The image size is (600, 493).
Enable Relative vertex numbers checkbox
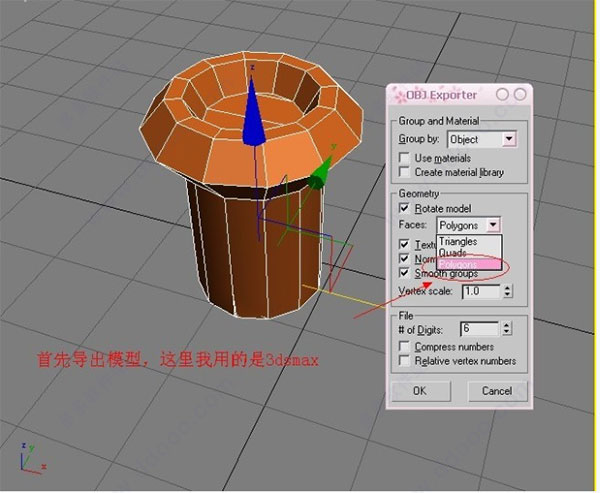pyautogui.click(x=404, y=361)
